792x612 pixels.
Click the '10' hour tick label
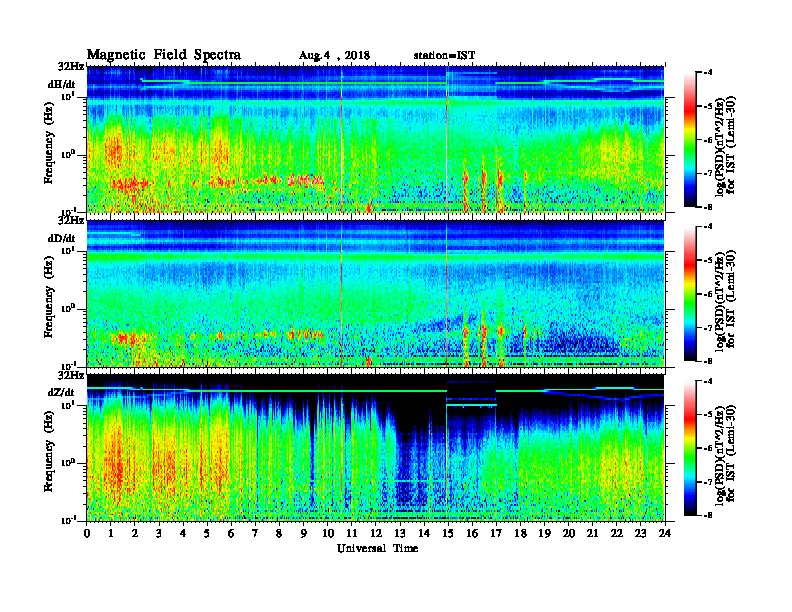tap(327, 534)
